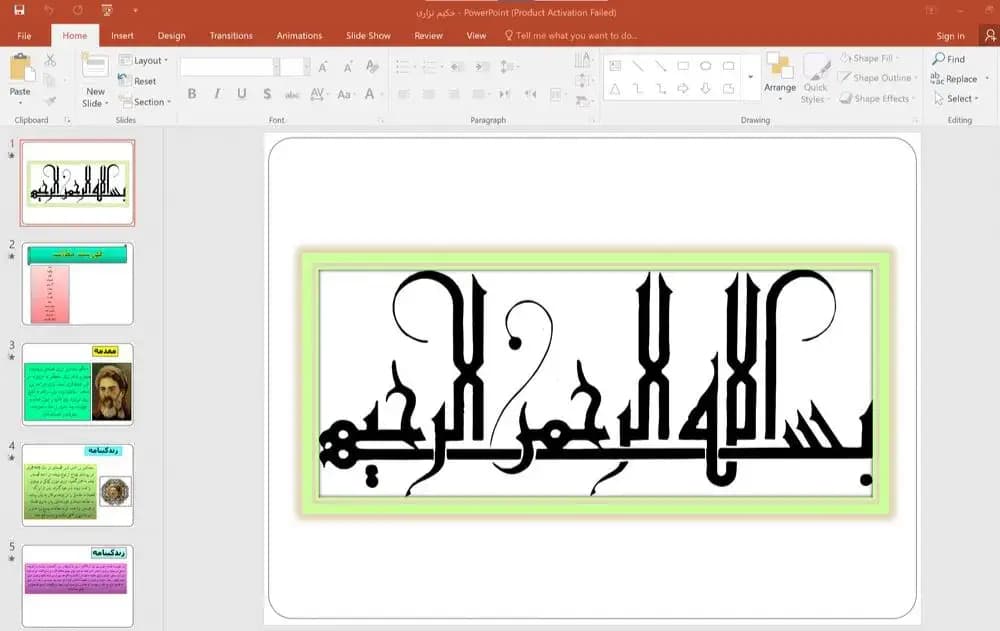Expand the shapes gallery with its arrow
This screenshot has height=631, width=1000.
point(751,77)
